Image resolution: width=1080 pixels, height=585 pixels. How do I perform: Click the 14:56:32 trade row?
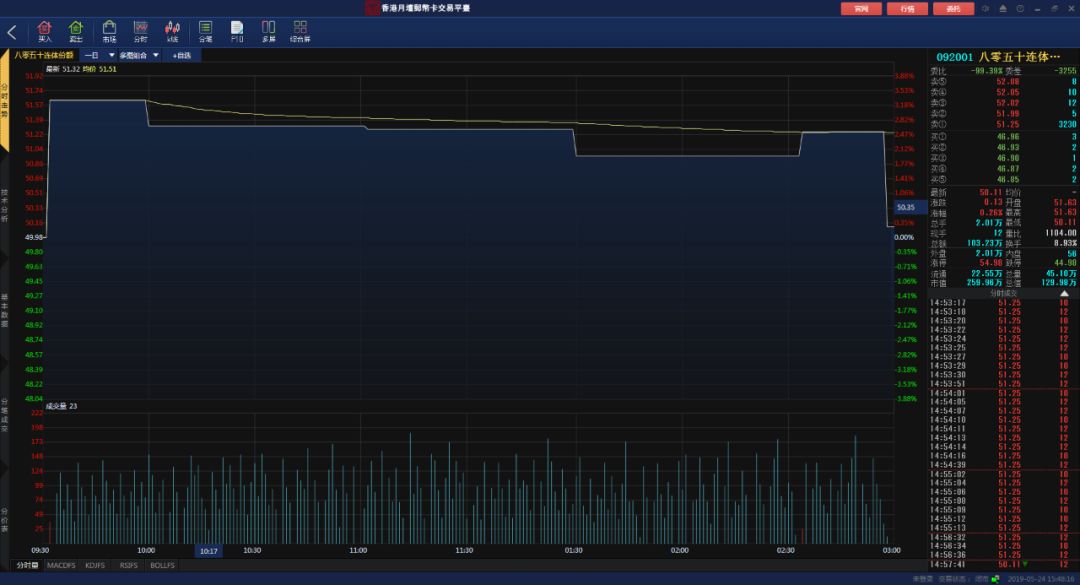(x=1003, y=537)
